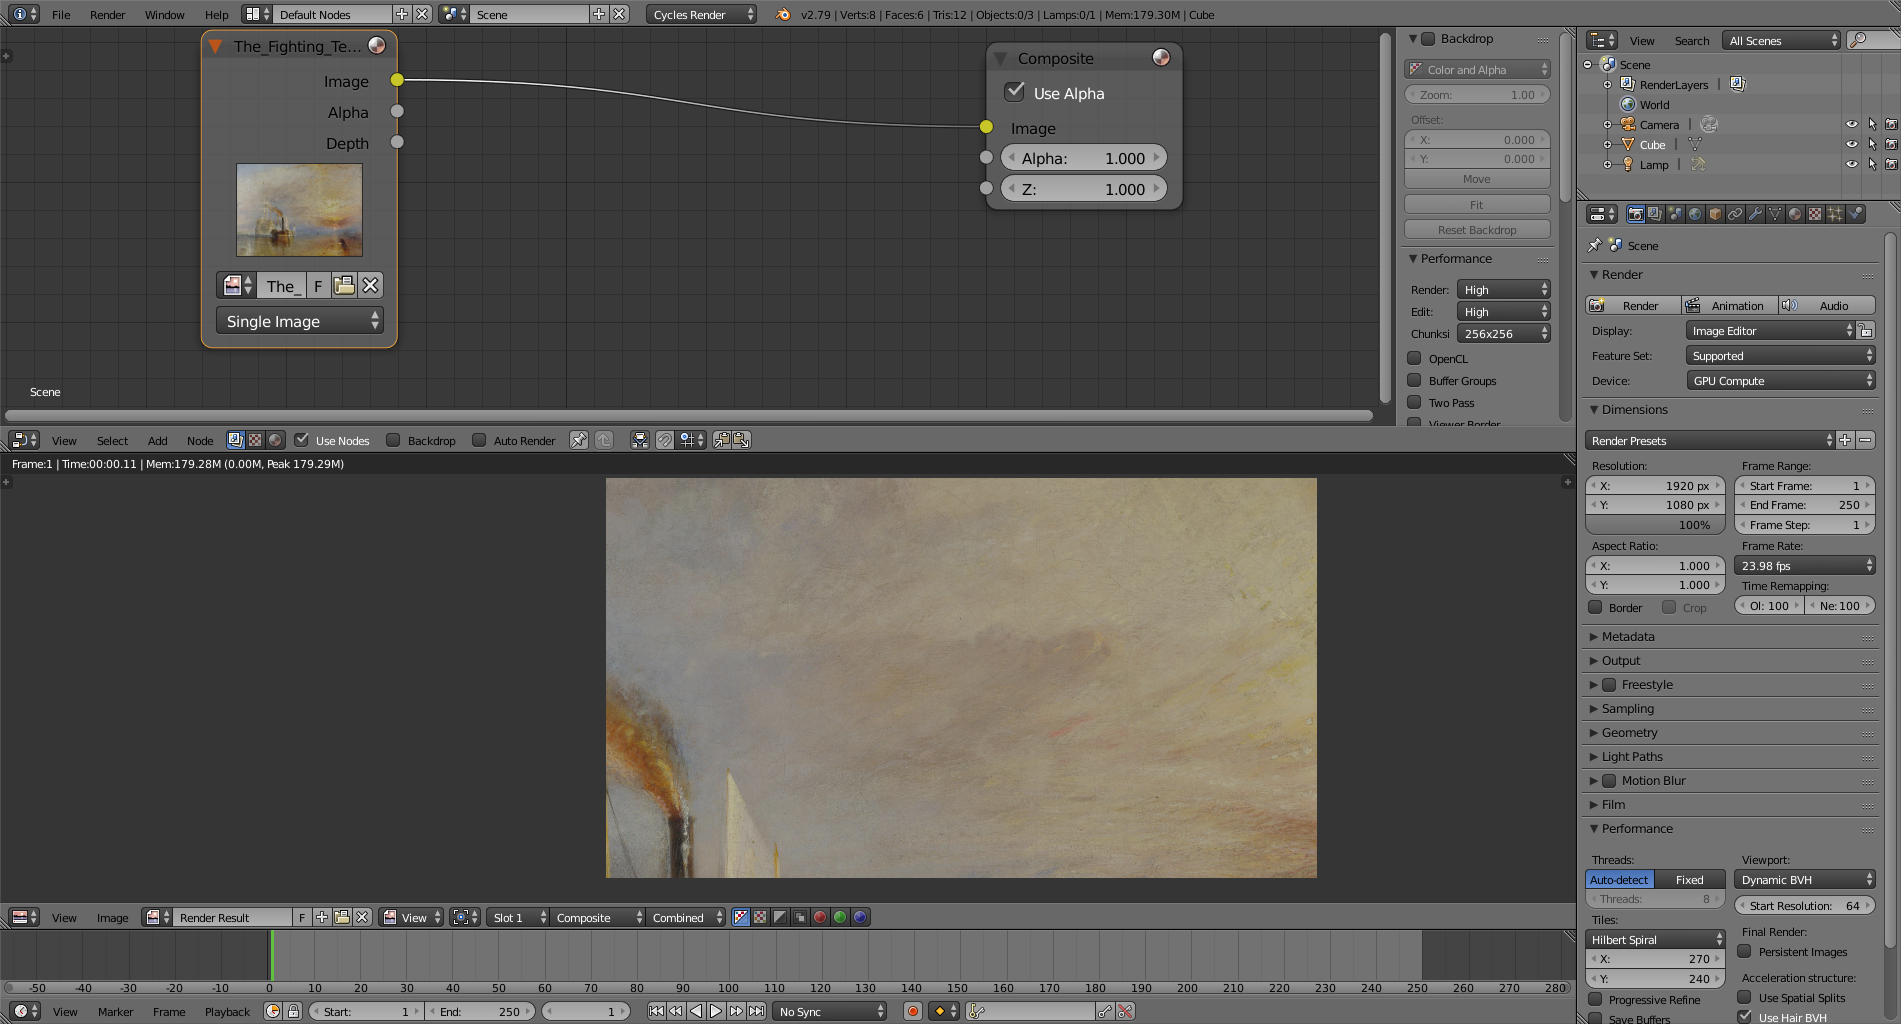Screen dimensions: 1901x1024
Task: Click the copy nodes icon in the node header
Action: tap(721, 440)
